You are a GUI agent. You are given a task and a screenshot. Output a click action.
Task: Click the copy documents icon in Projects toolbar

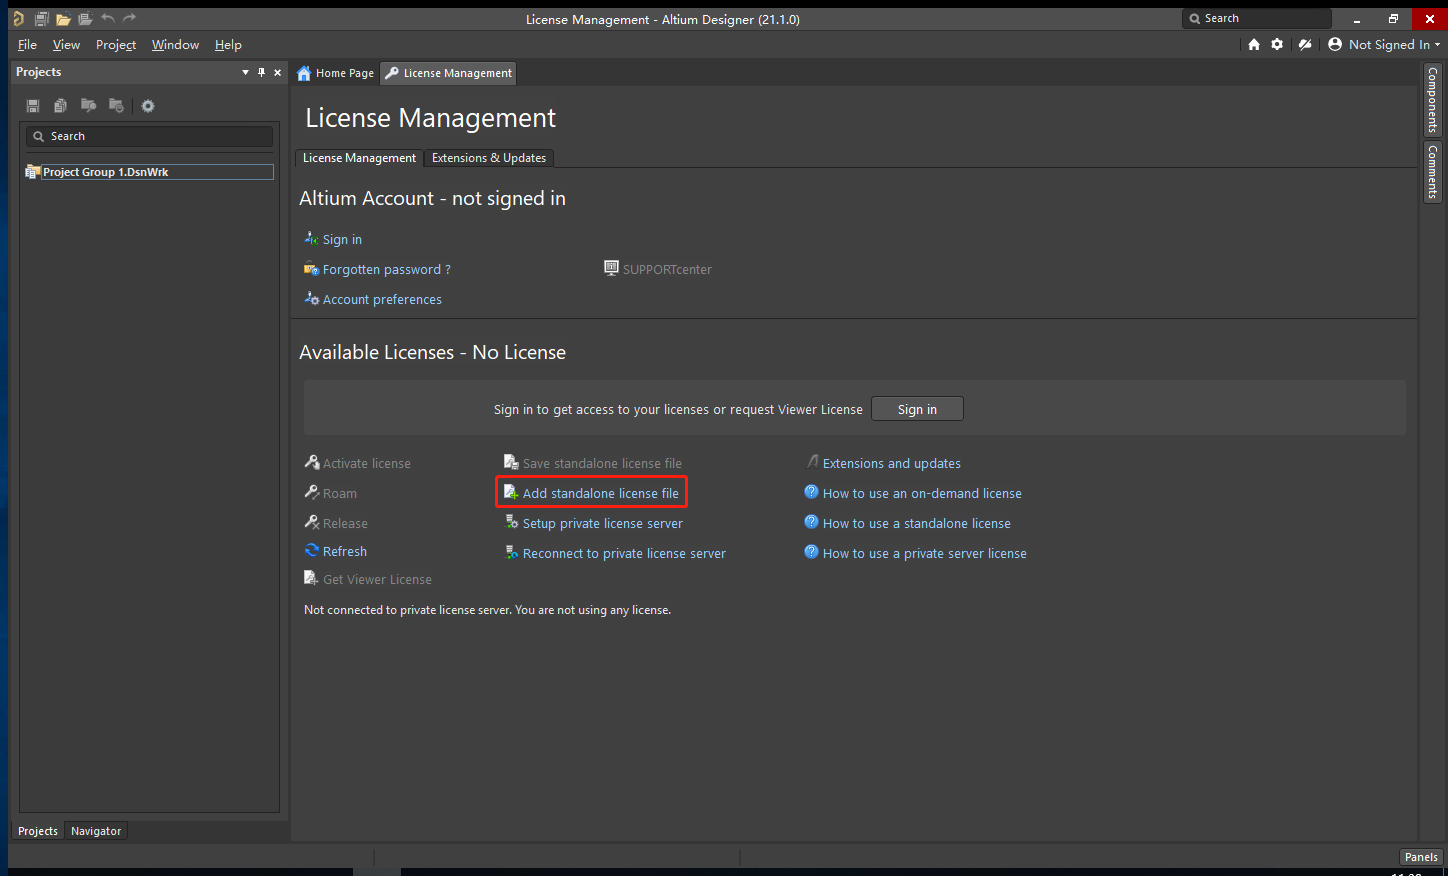click(x=60, y=106)
